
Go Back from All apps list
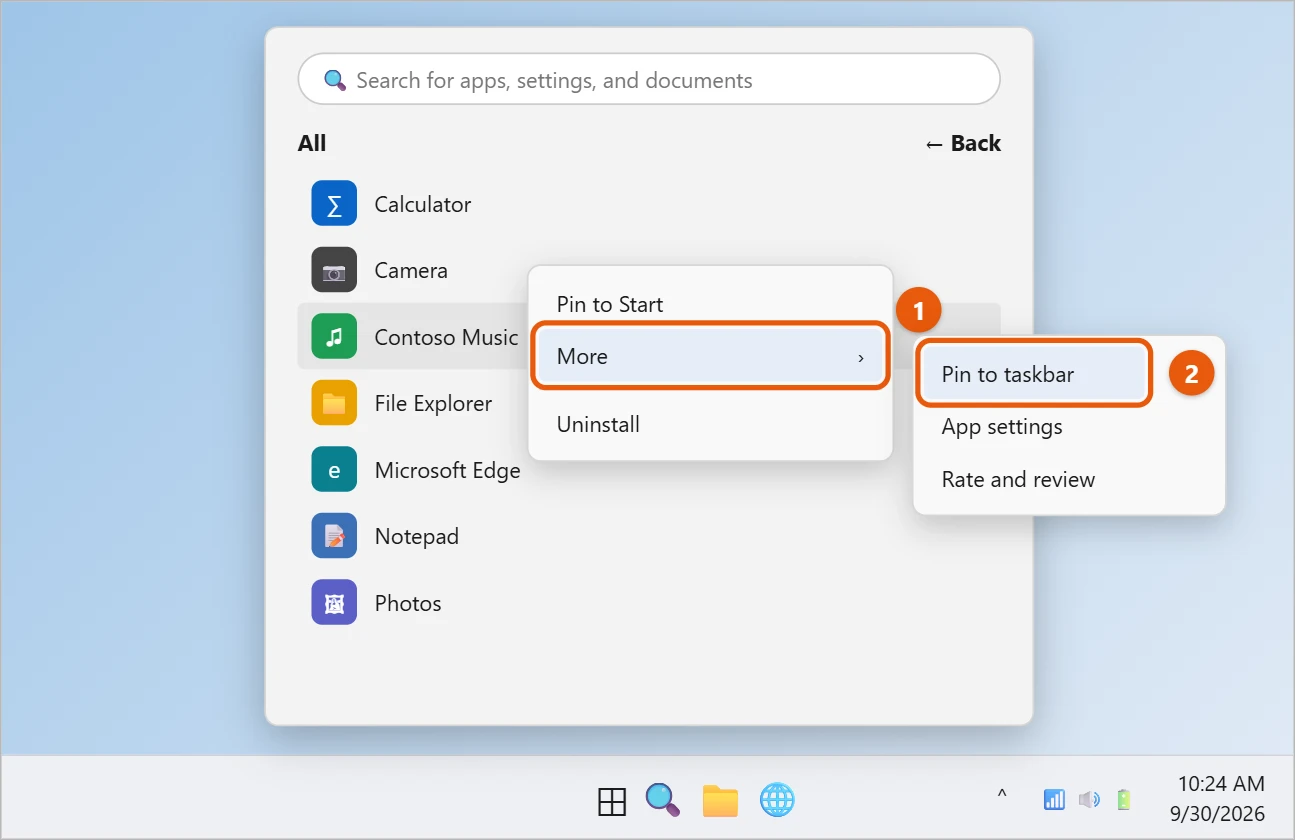coord(963,143)
